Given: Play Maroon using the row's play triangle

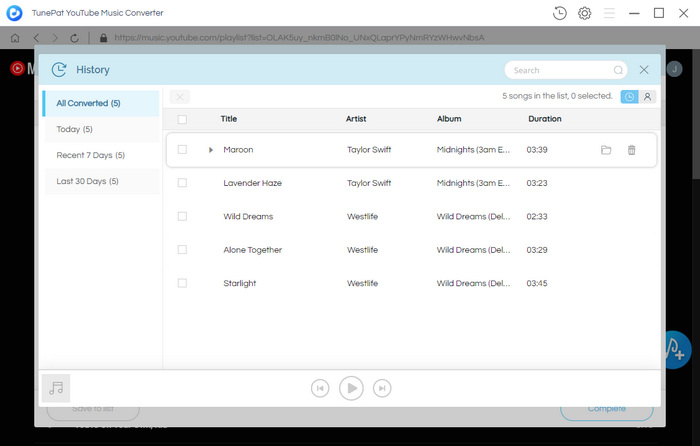Looking at the screenshot, I should [211, 150].
